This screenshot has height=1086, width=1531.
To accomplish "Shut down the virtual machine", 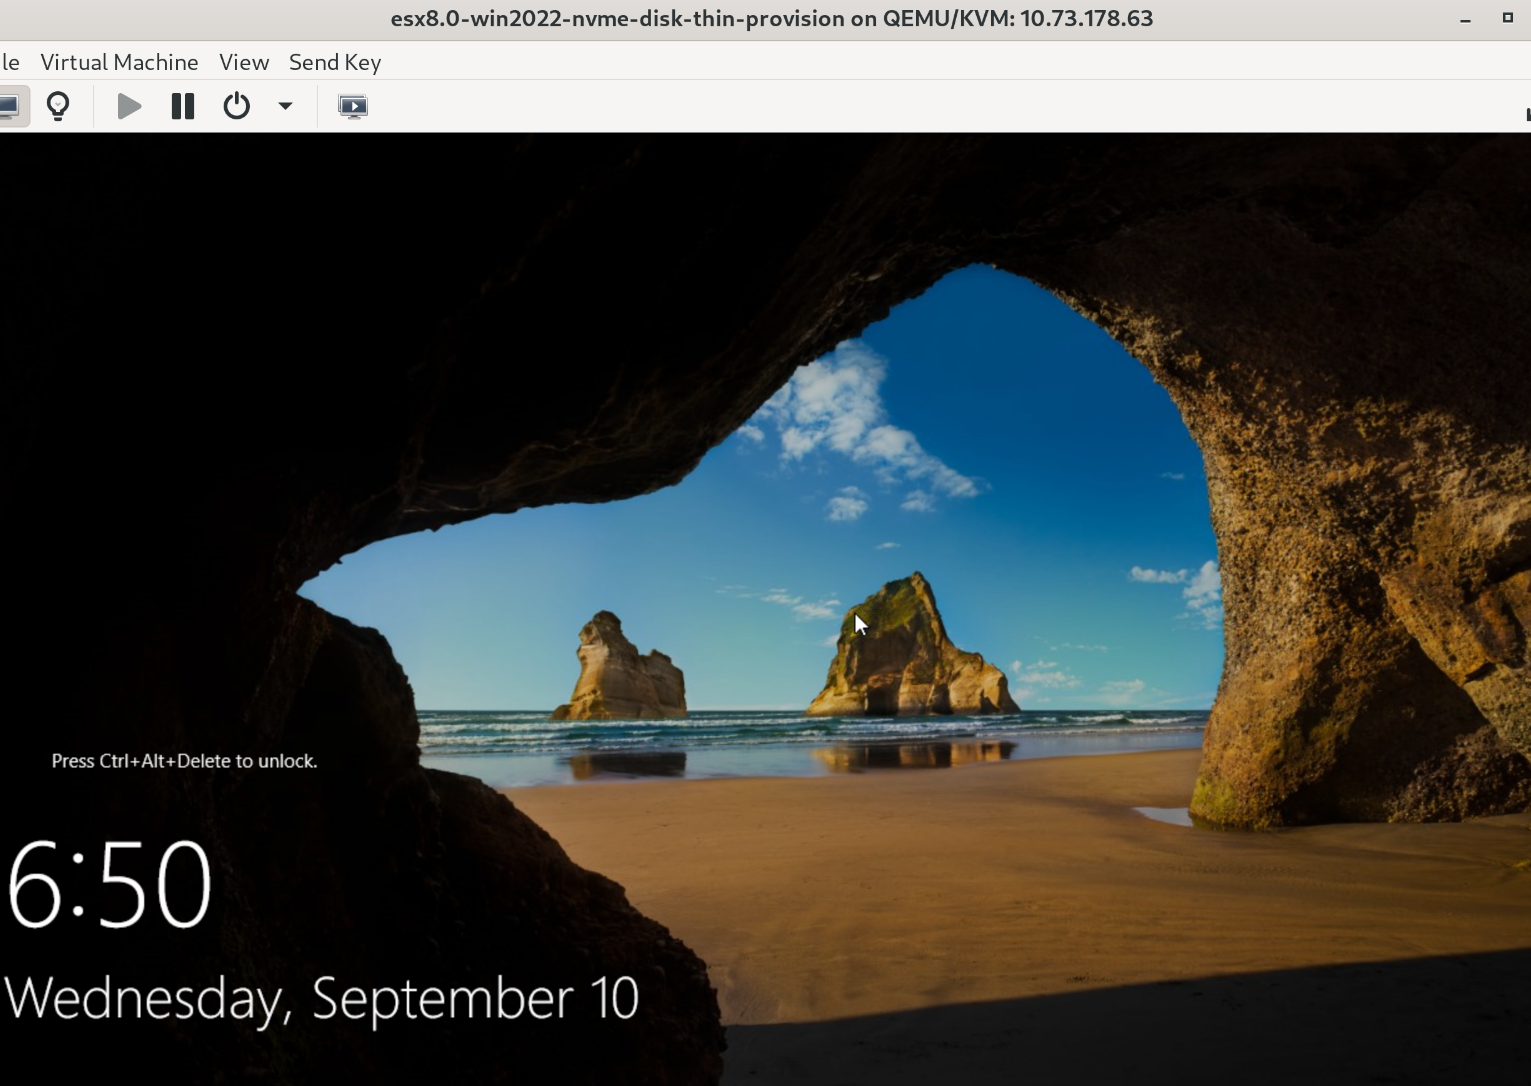I will coord(237,106).
